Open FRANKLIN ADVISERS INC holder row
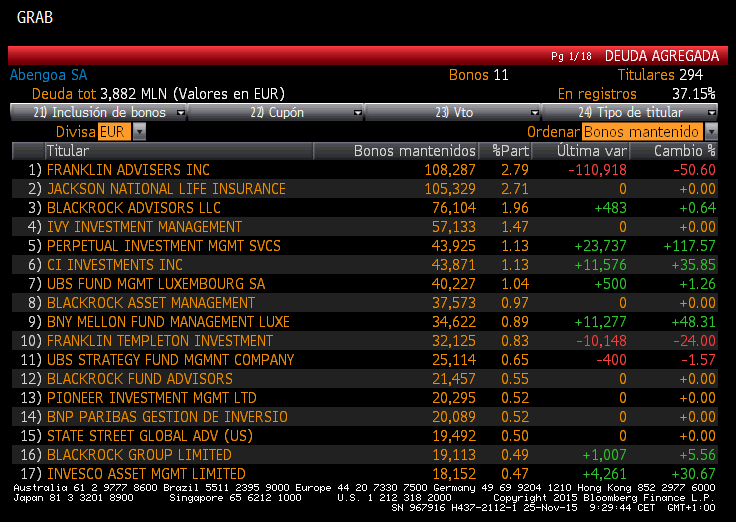736x522 pixels. click(365, 169)
